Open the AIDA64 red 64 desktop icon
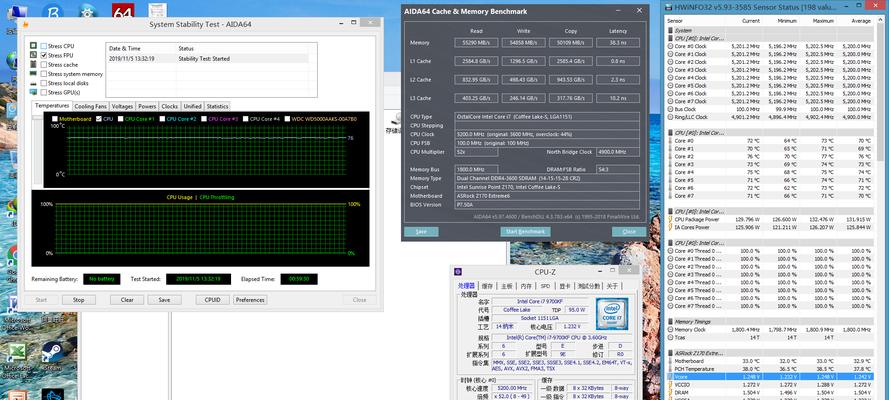The image size is (889, 400). tap(122, 10)
